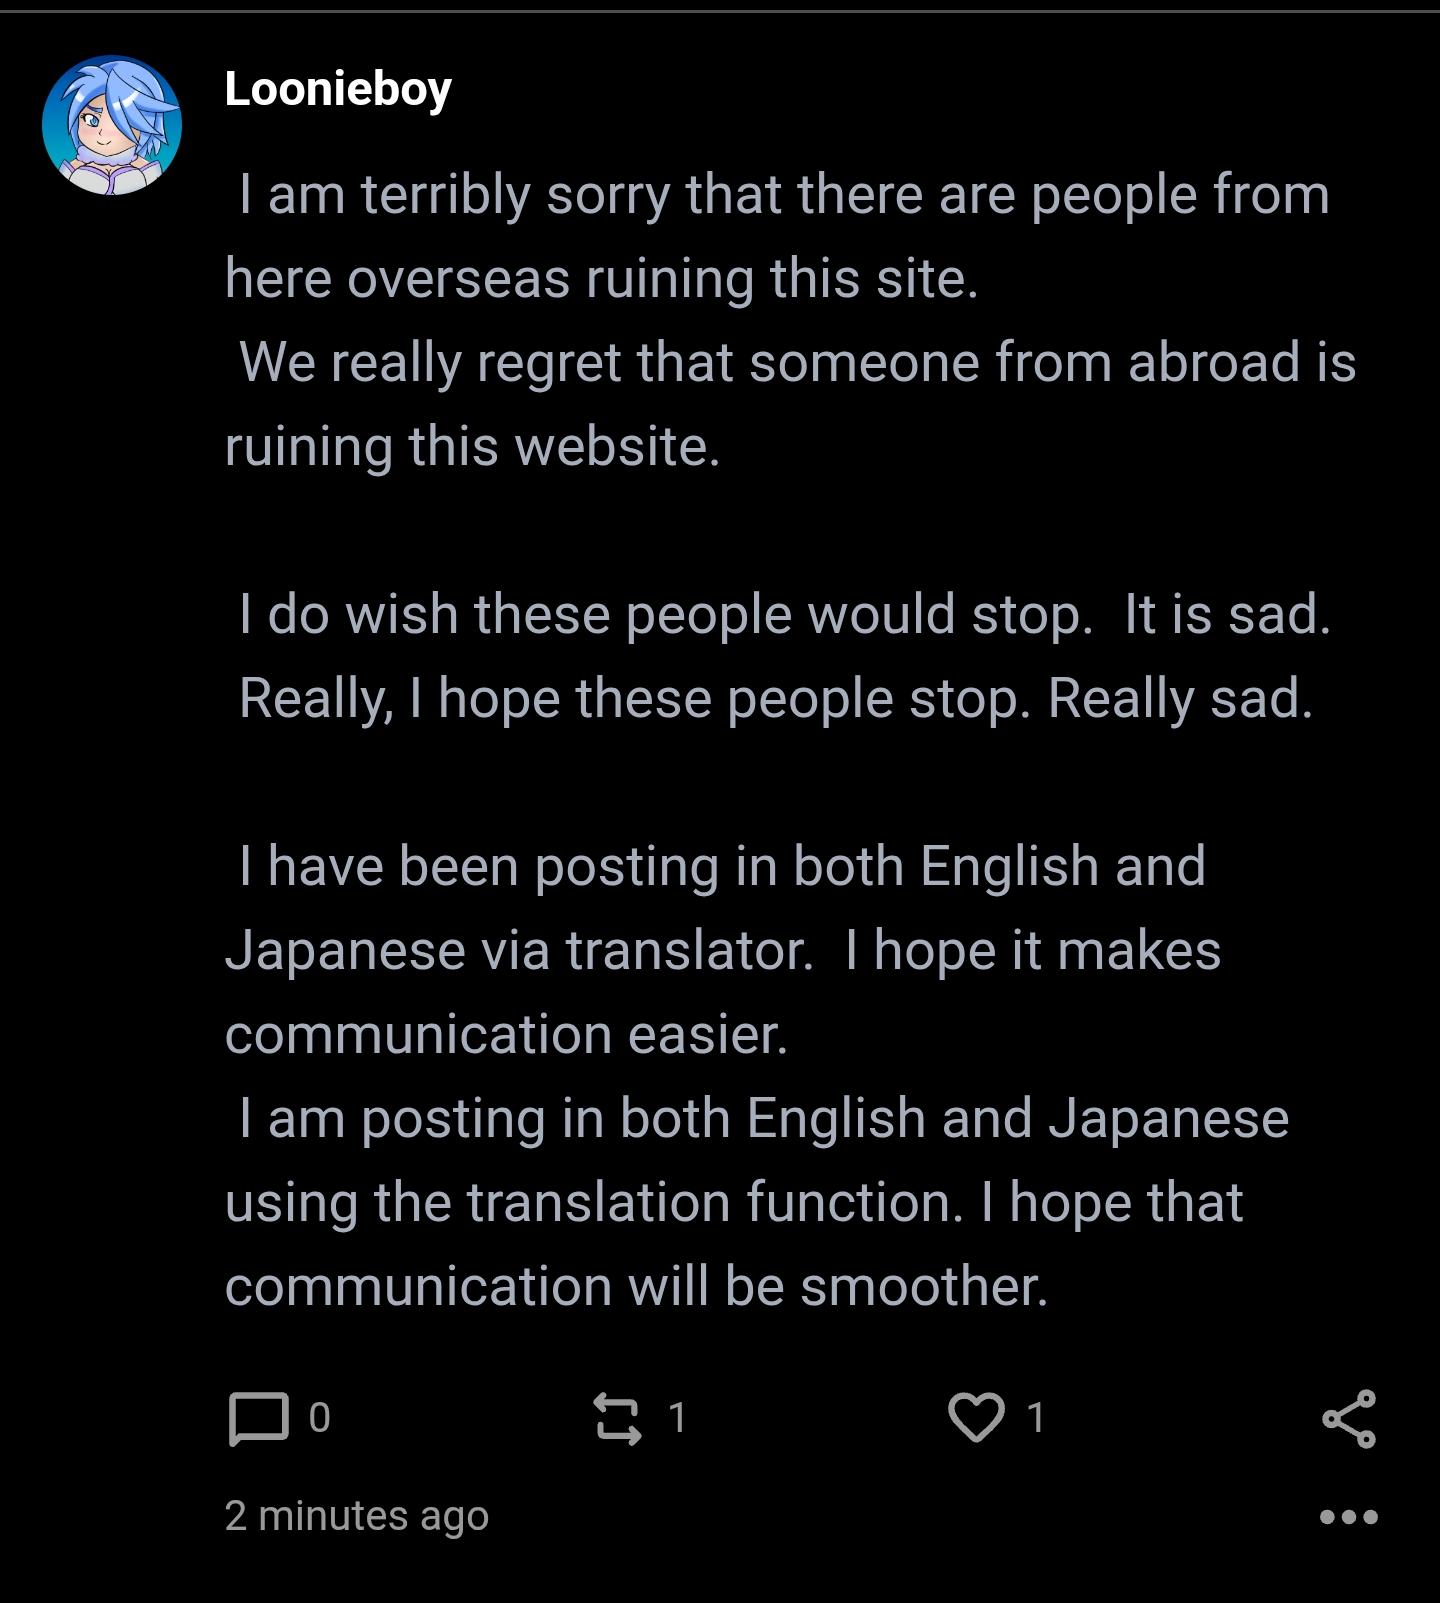View Loonieboy's profile avatar

tap(112, 125)
